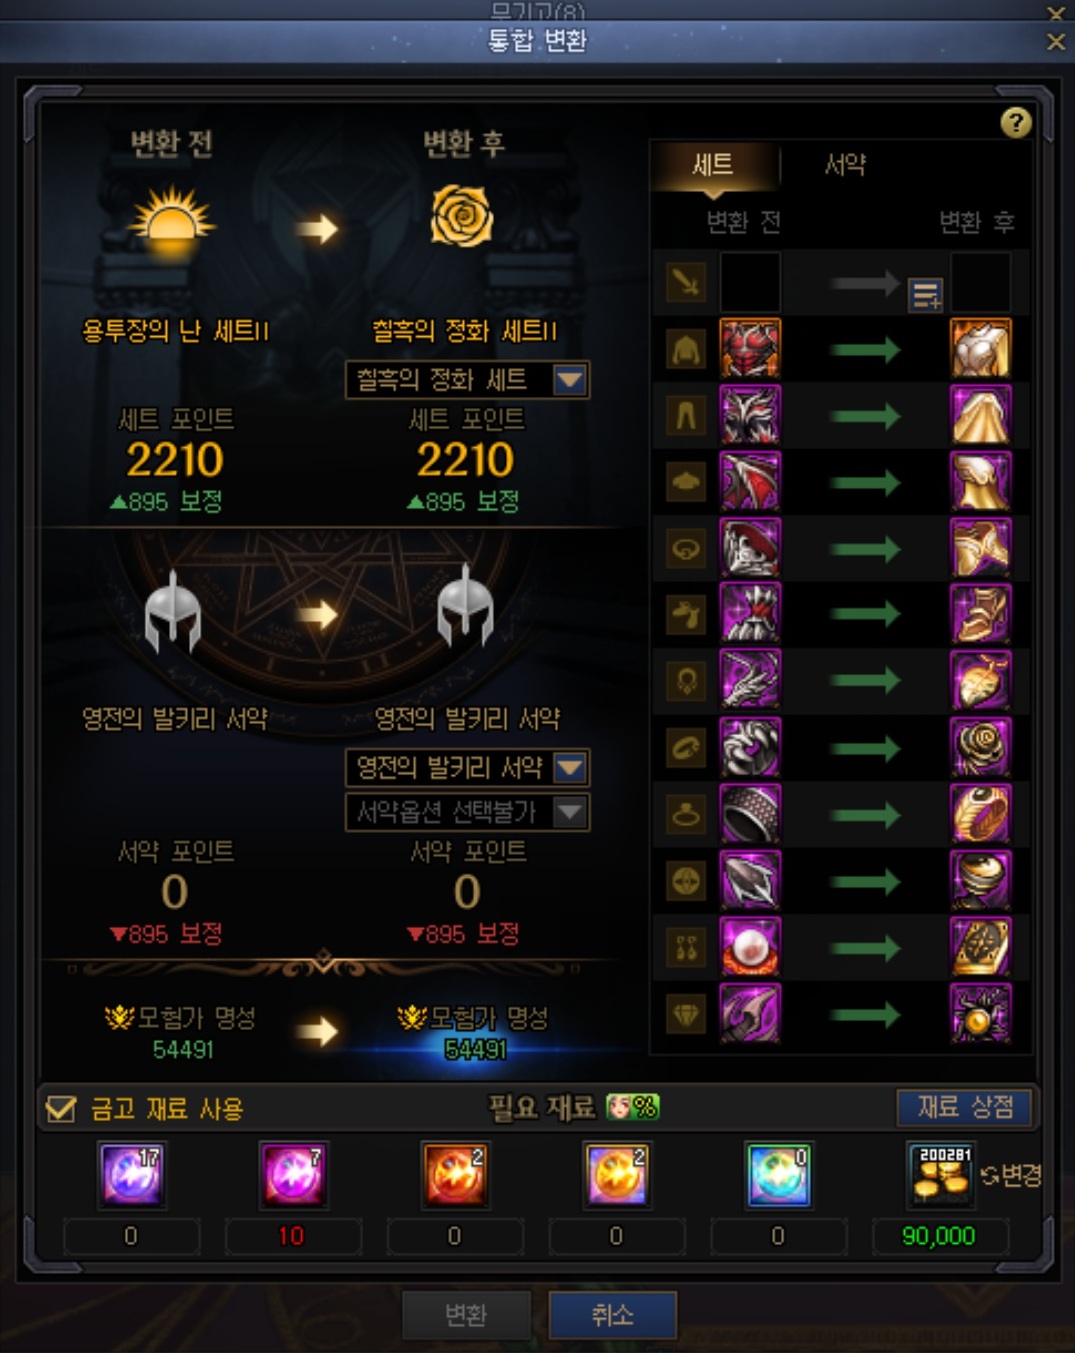
Task: Click the pearl earring item before conversion
Action: (750, 946)
